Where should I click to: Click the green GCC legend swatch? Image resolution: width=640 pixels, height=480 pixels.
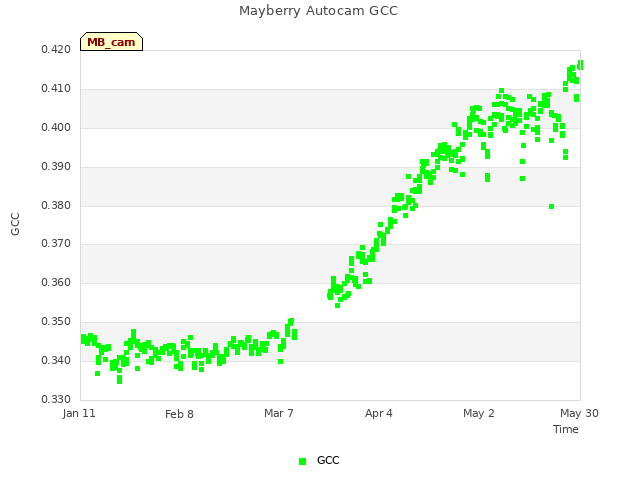coord(302,461)
